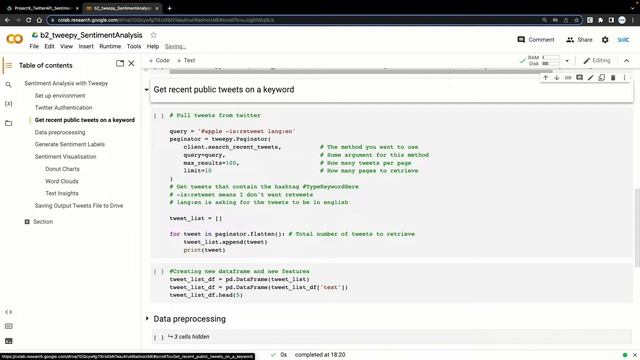The height and width of the screenshot is (360, 640).
Task: Go to Set up environment section
Action: [x=60, y=96]
